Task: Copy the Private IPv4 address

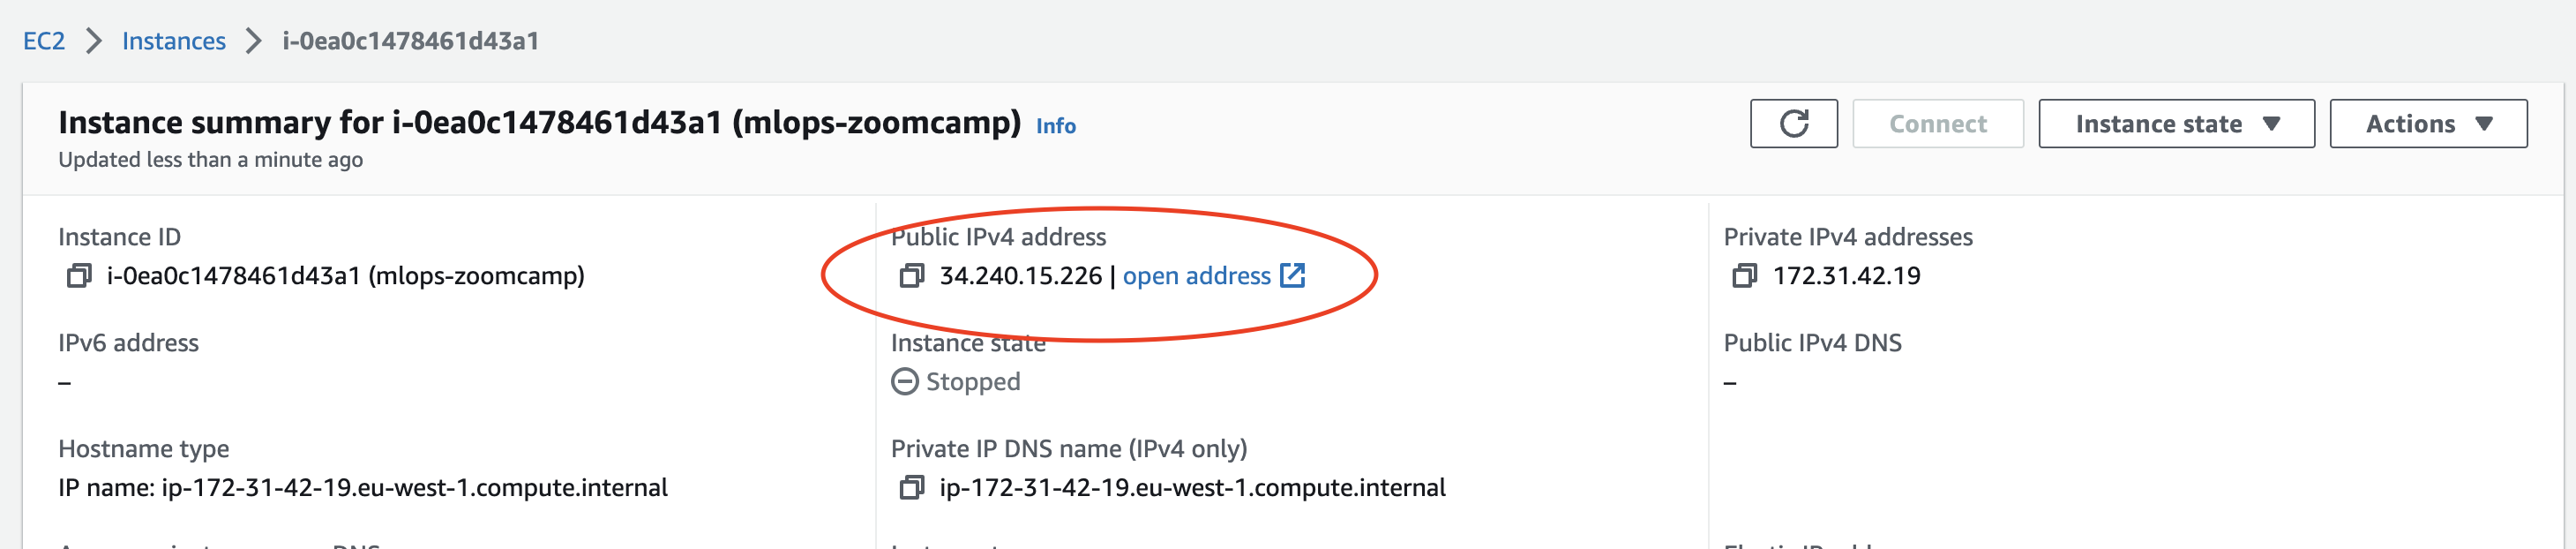Action: (1744, 276)
